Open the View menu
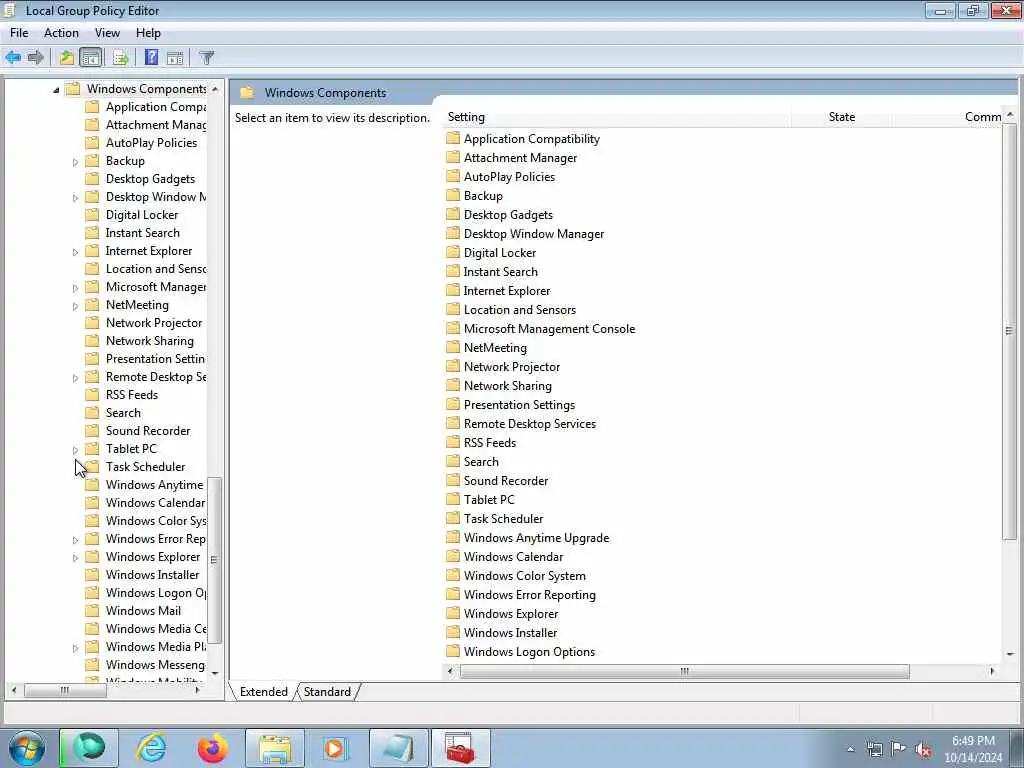Screen dimensions: 1024x768 point(107,33)
